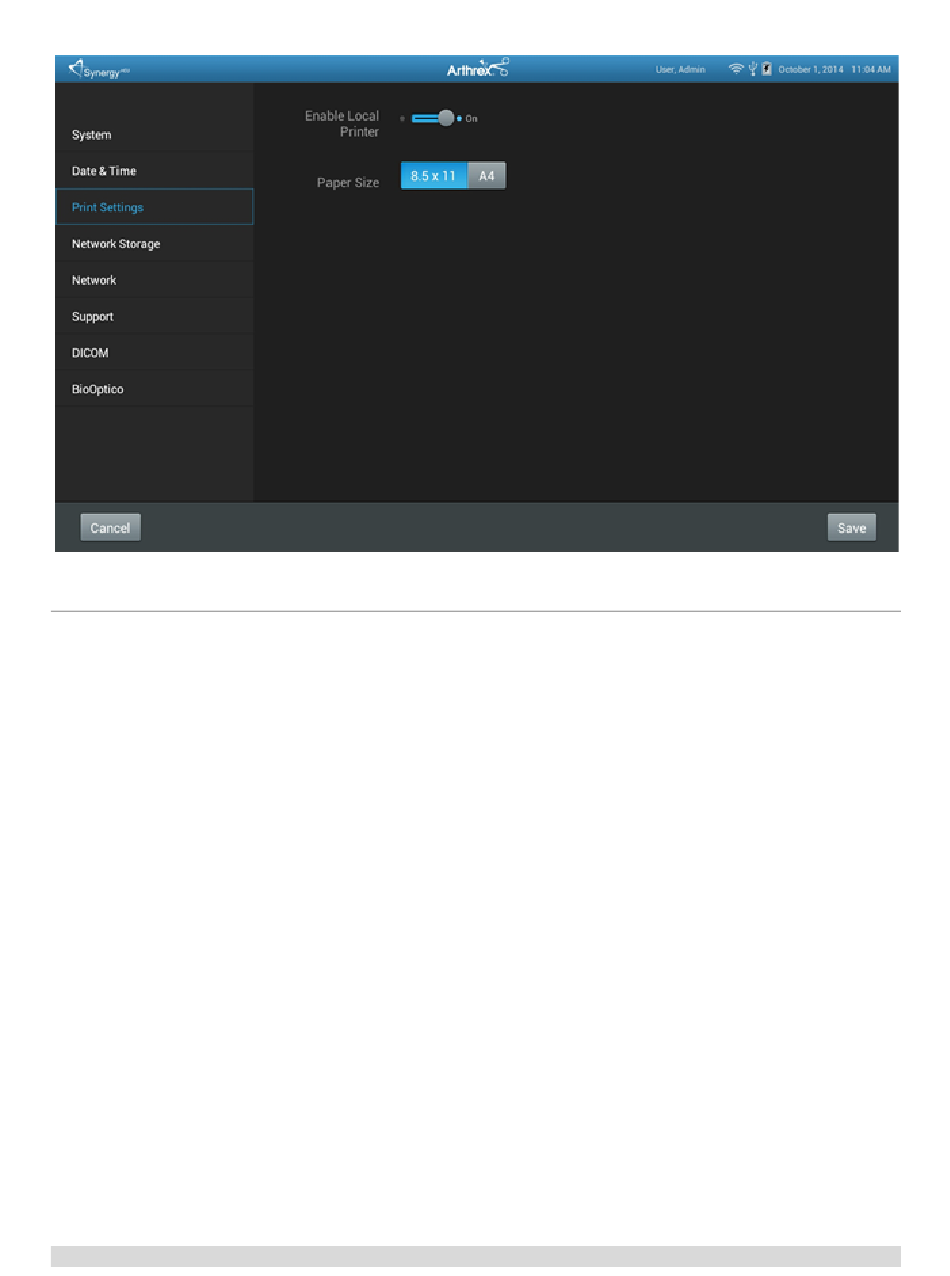Click the USB connection icon
The width and height of the screenshot is (950, 1276).
(753, 69)
